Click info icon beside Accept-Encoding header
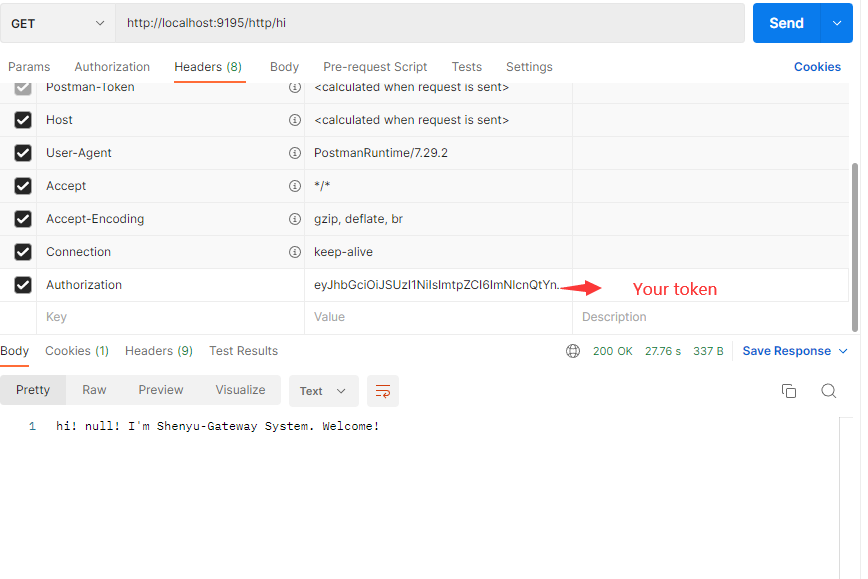 pos(295,219)
